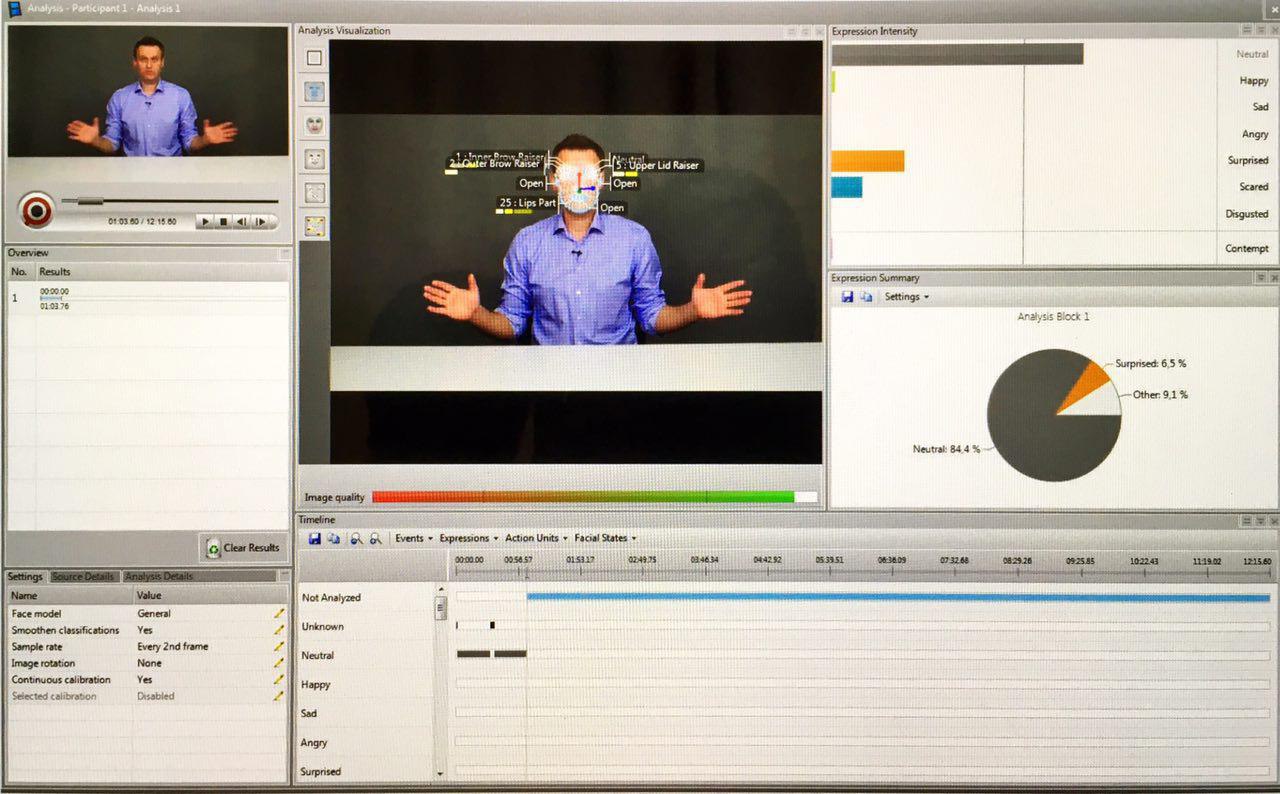Edit the Sample rate setting
The height and width of the screenshot is (794, 1280).
[x=279, y=646]
